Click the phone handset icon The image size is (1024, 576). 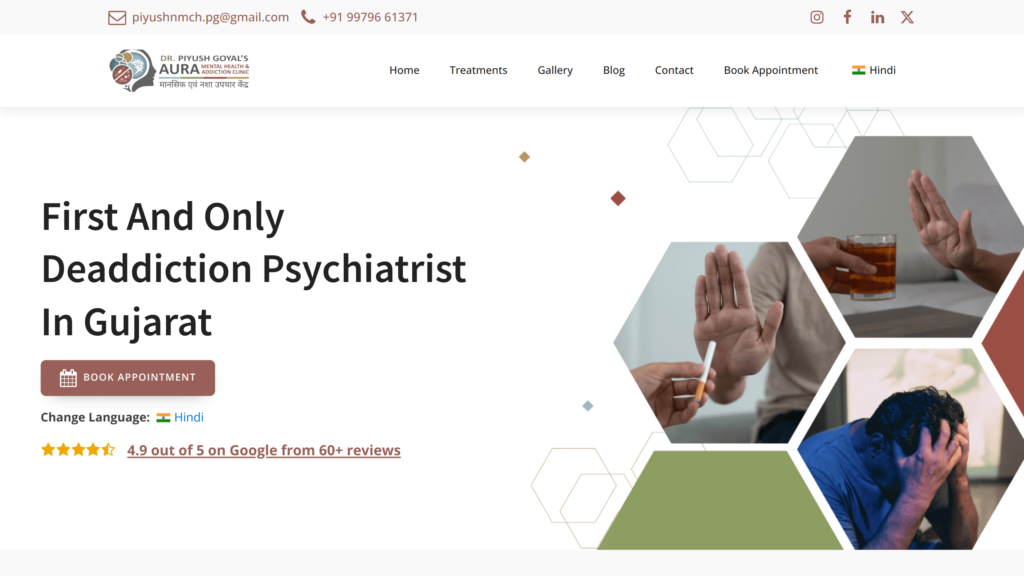308,17
